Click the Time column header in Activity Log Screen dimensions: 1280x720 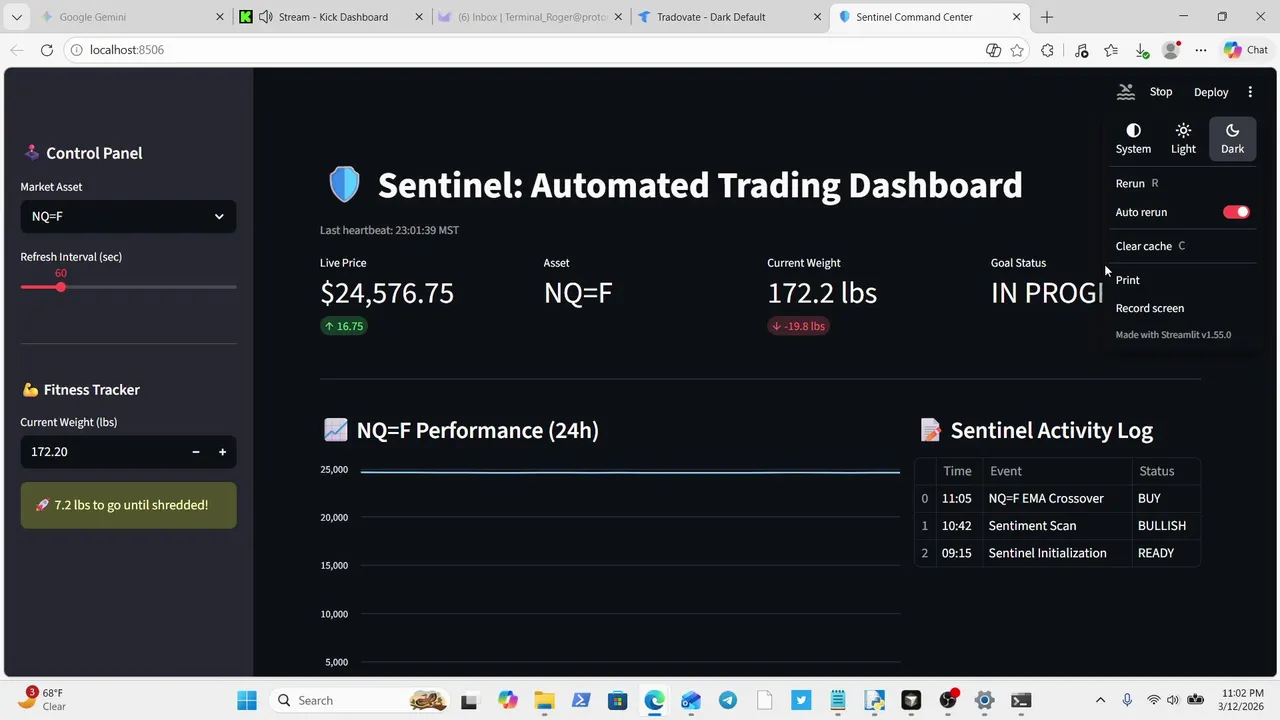[957, 471]
